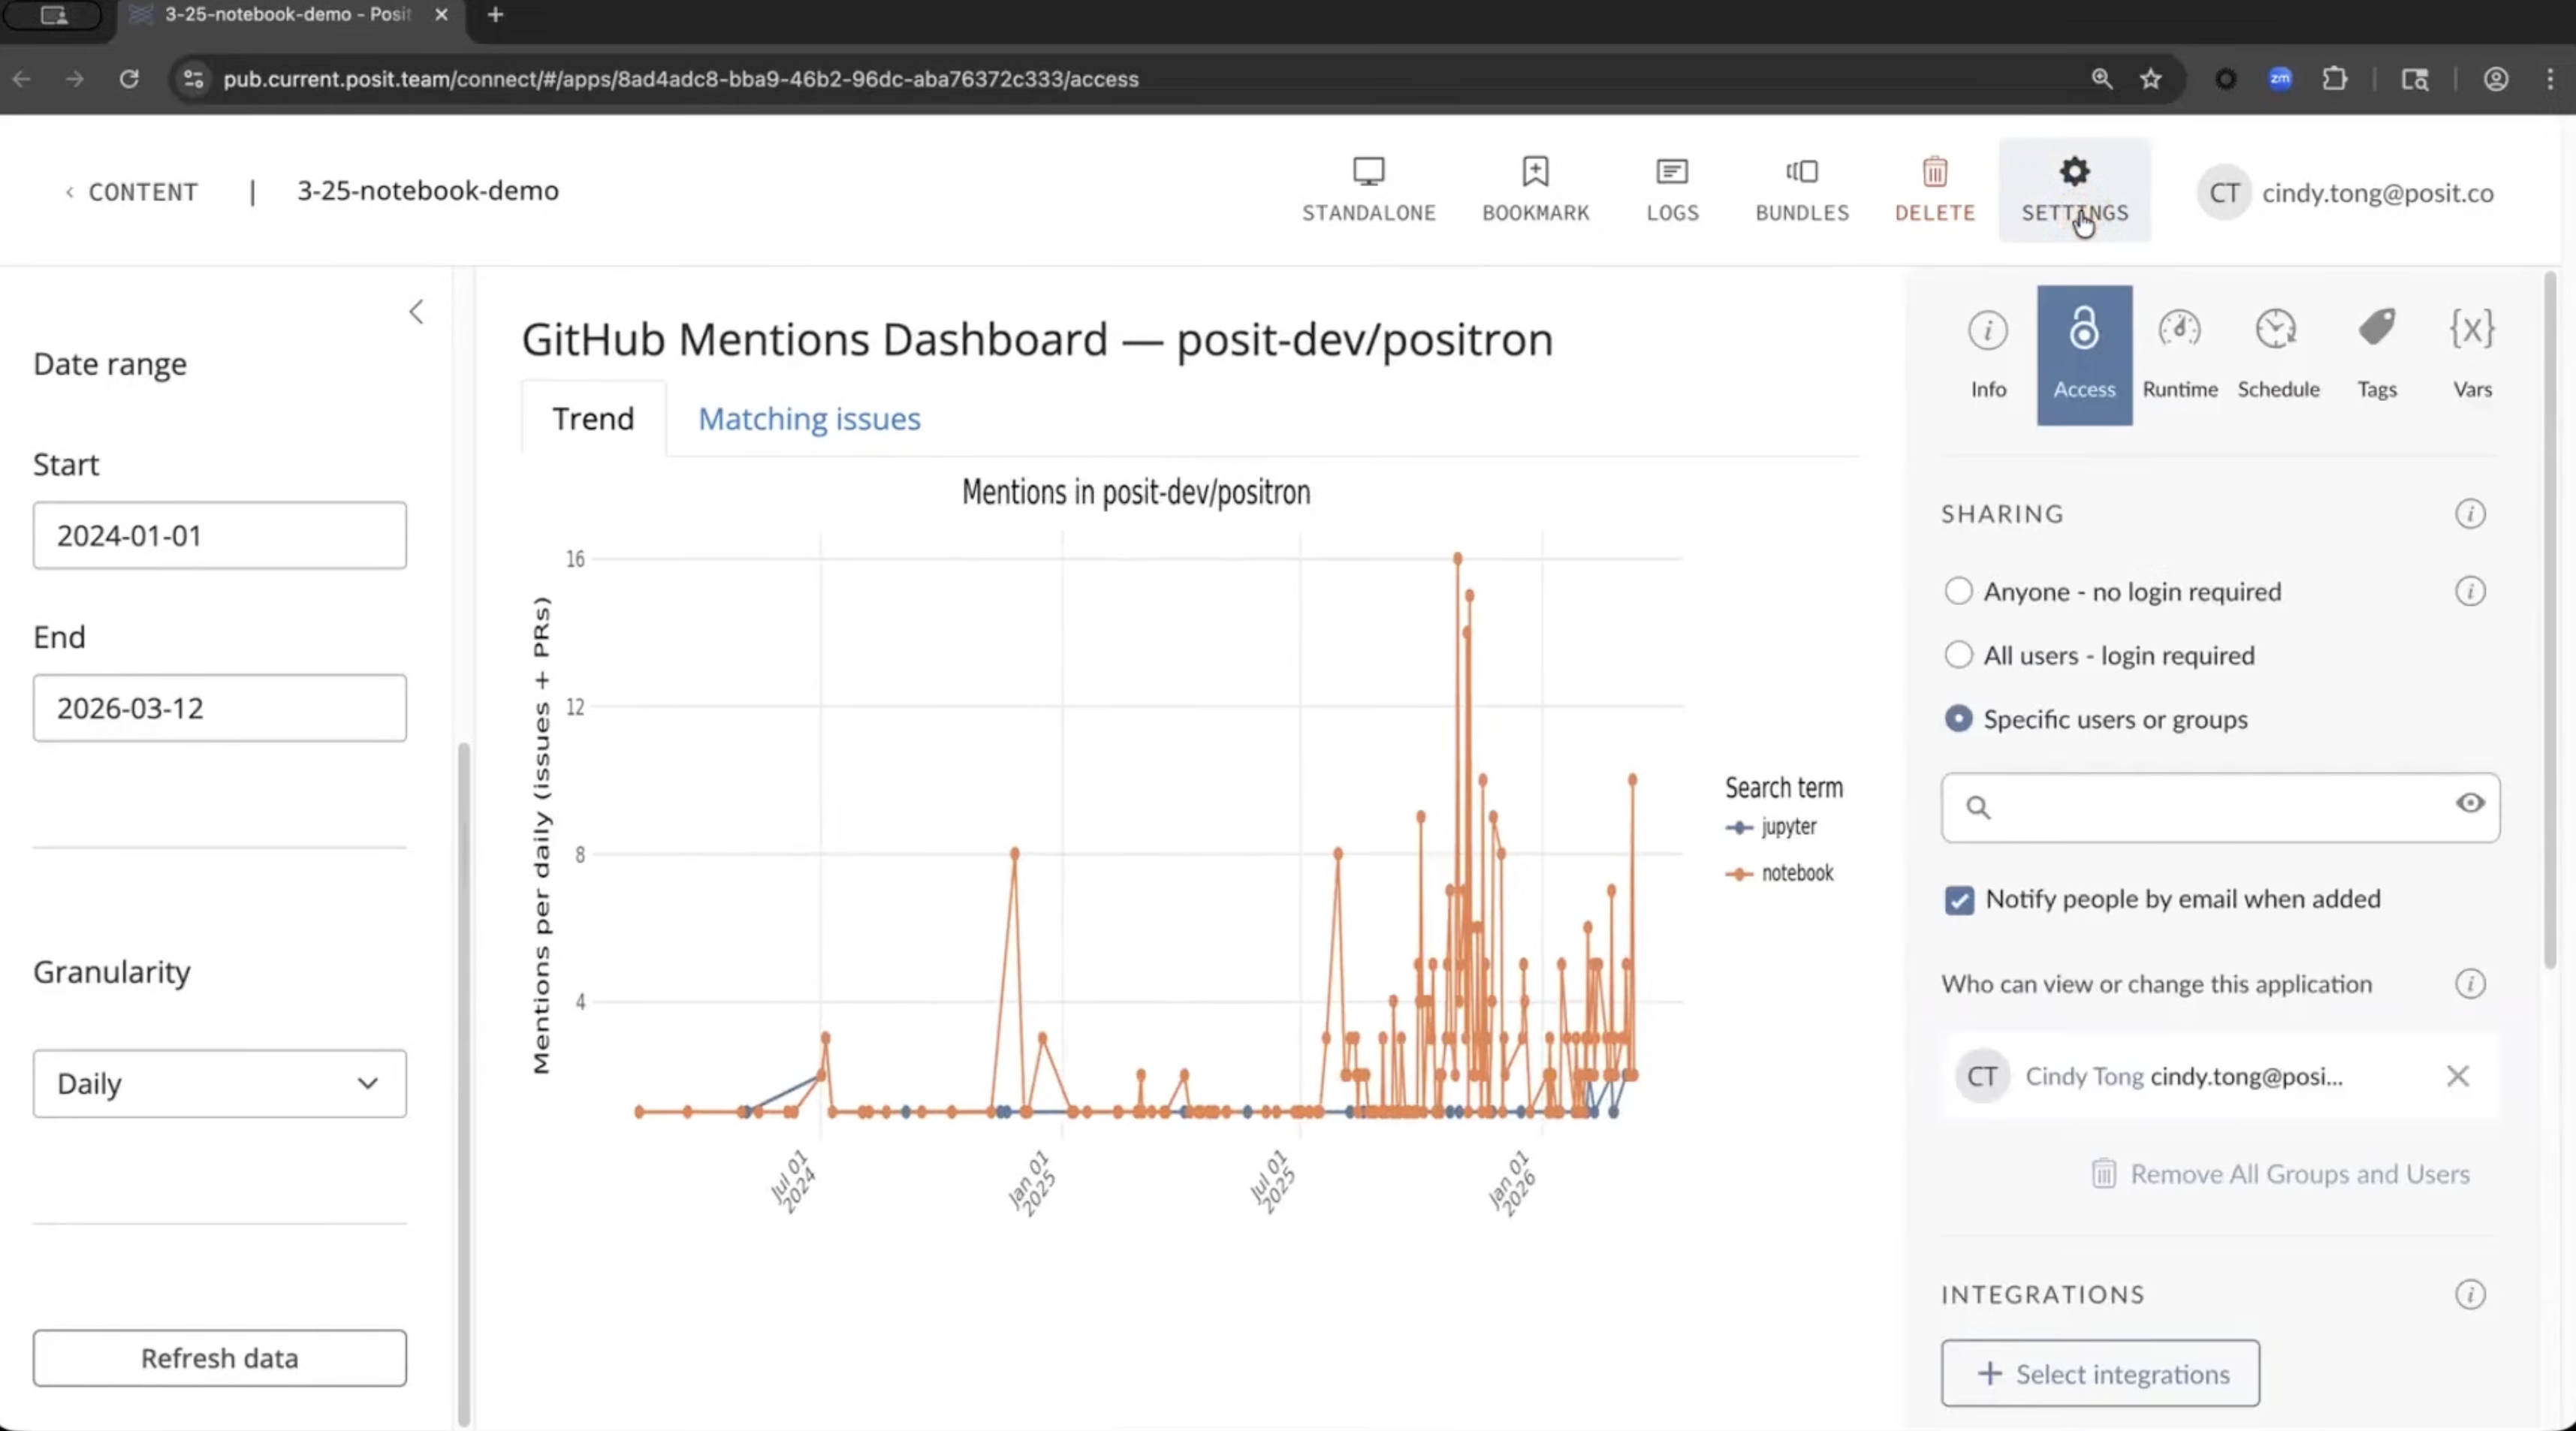Open the Granularity Daily dropdown

[219, 1083]
